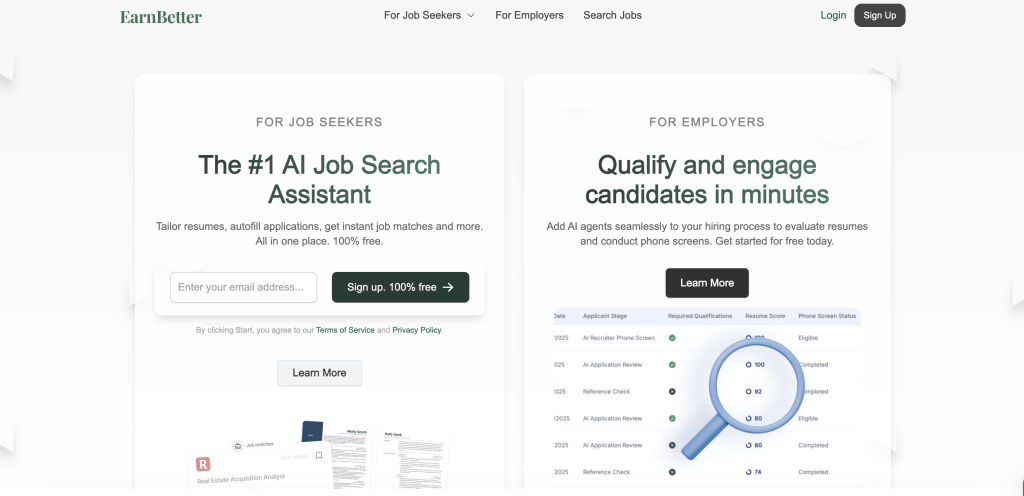Focus the email address input field

[243, 287]
